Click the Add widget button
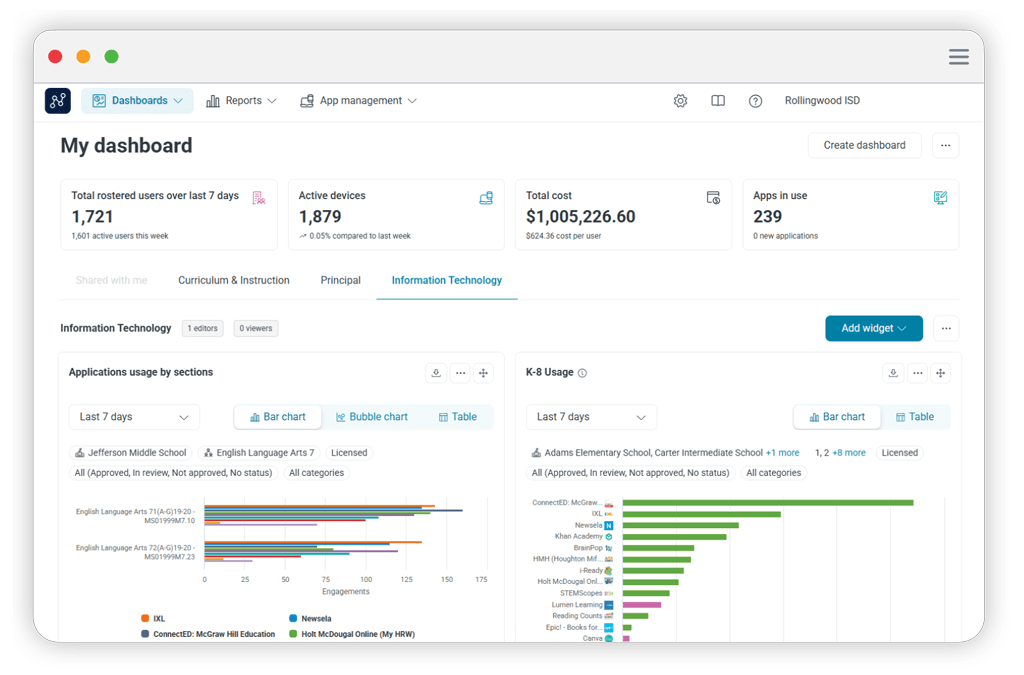Viewport: 1024px width, 675px height. [873, 328]
